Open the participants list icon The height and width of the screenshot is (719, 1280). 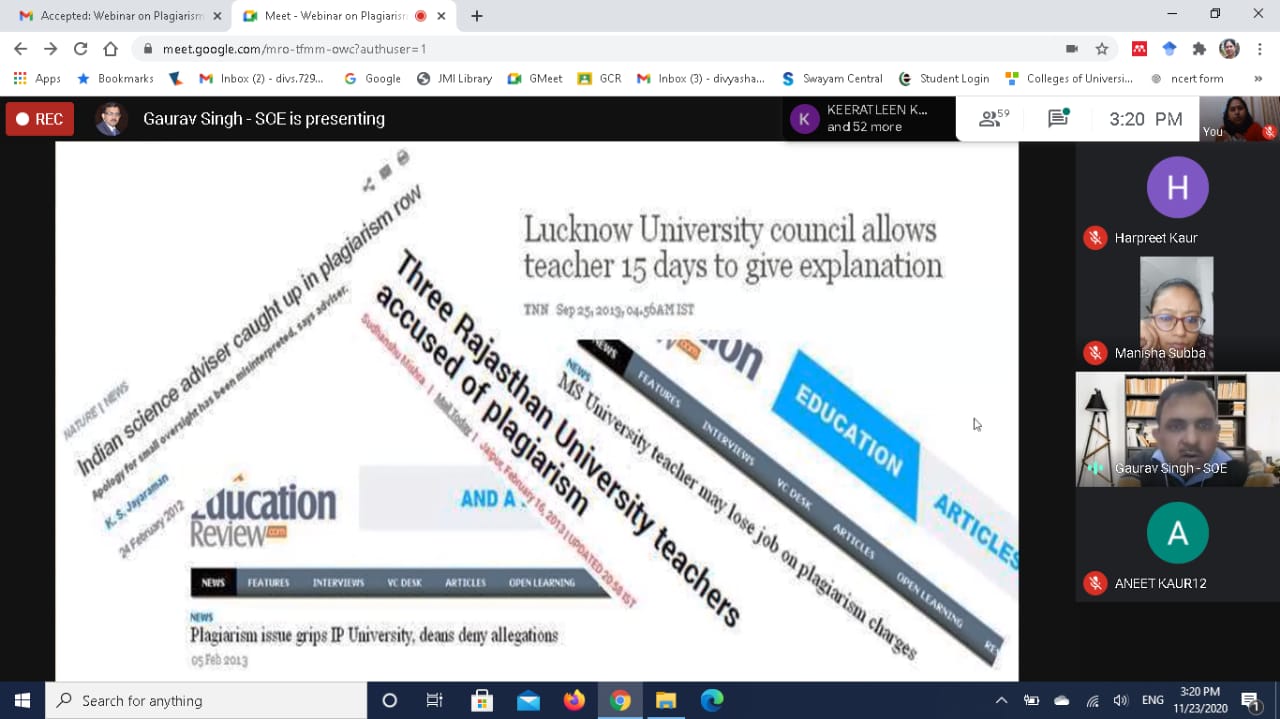pyautogui.click(x=993, y=119)
